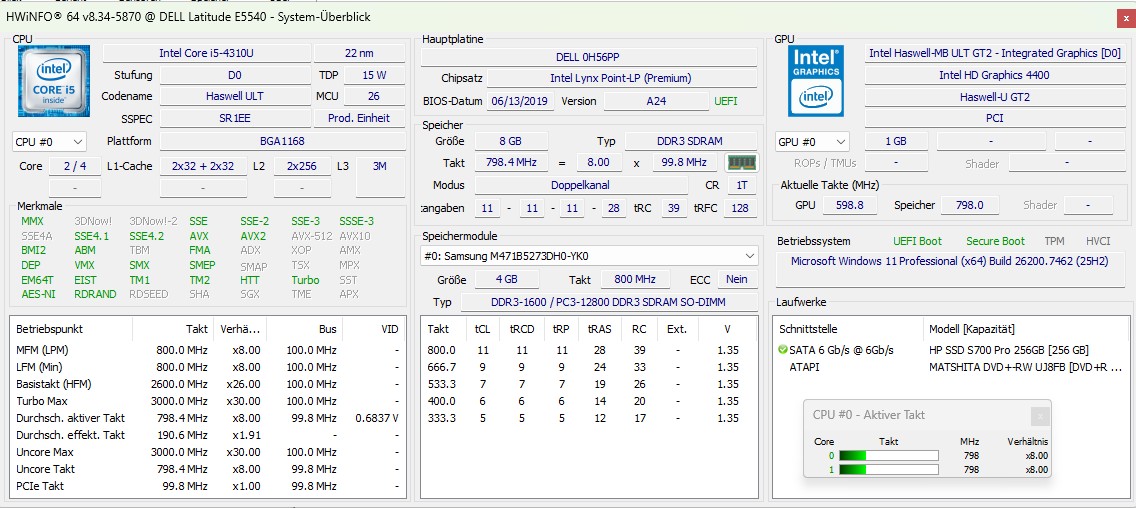Click the Schnittstelle column header
This screenshot has width=1136, height=508.
coord(808,329)
